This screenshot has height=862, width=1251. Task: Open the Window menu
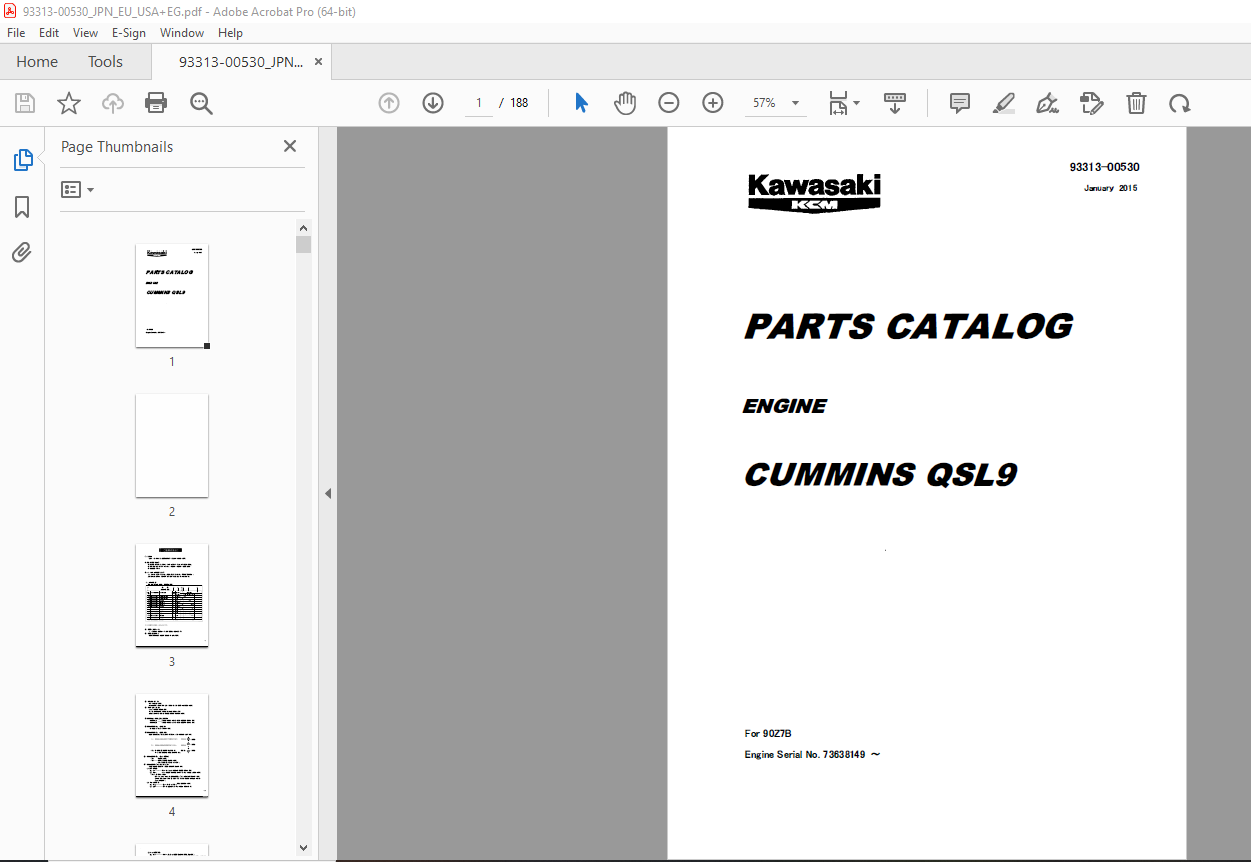coord(182,32)
